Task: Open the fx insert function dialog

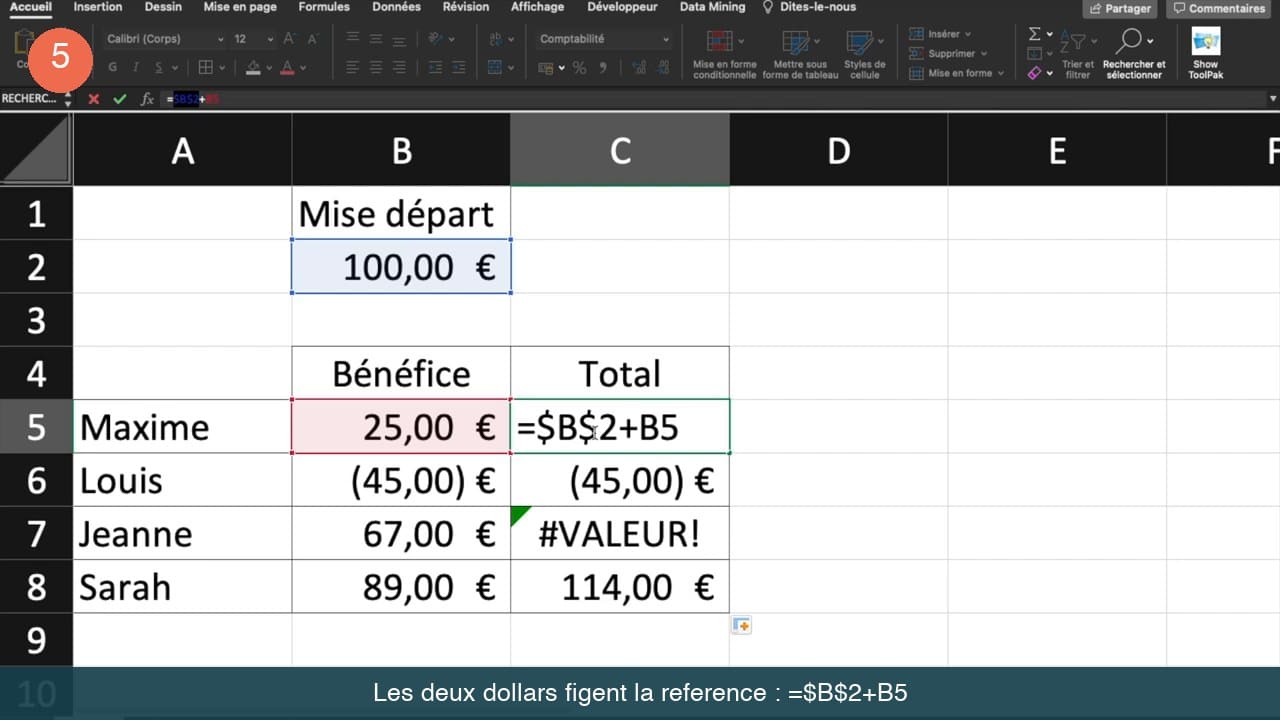Action: coord(147,99)
